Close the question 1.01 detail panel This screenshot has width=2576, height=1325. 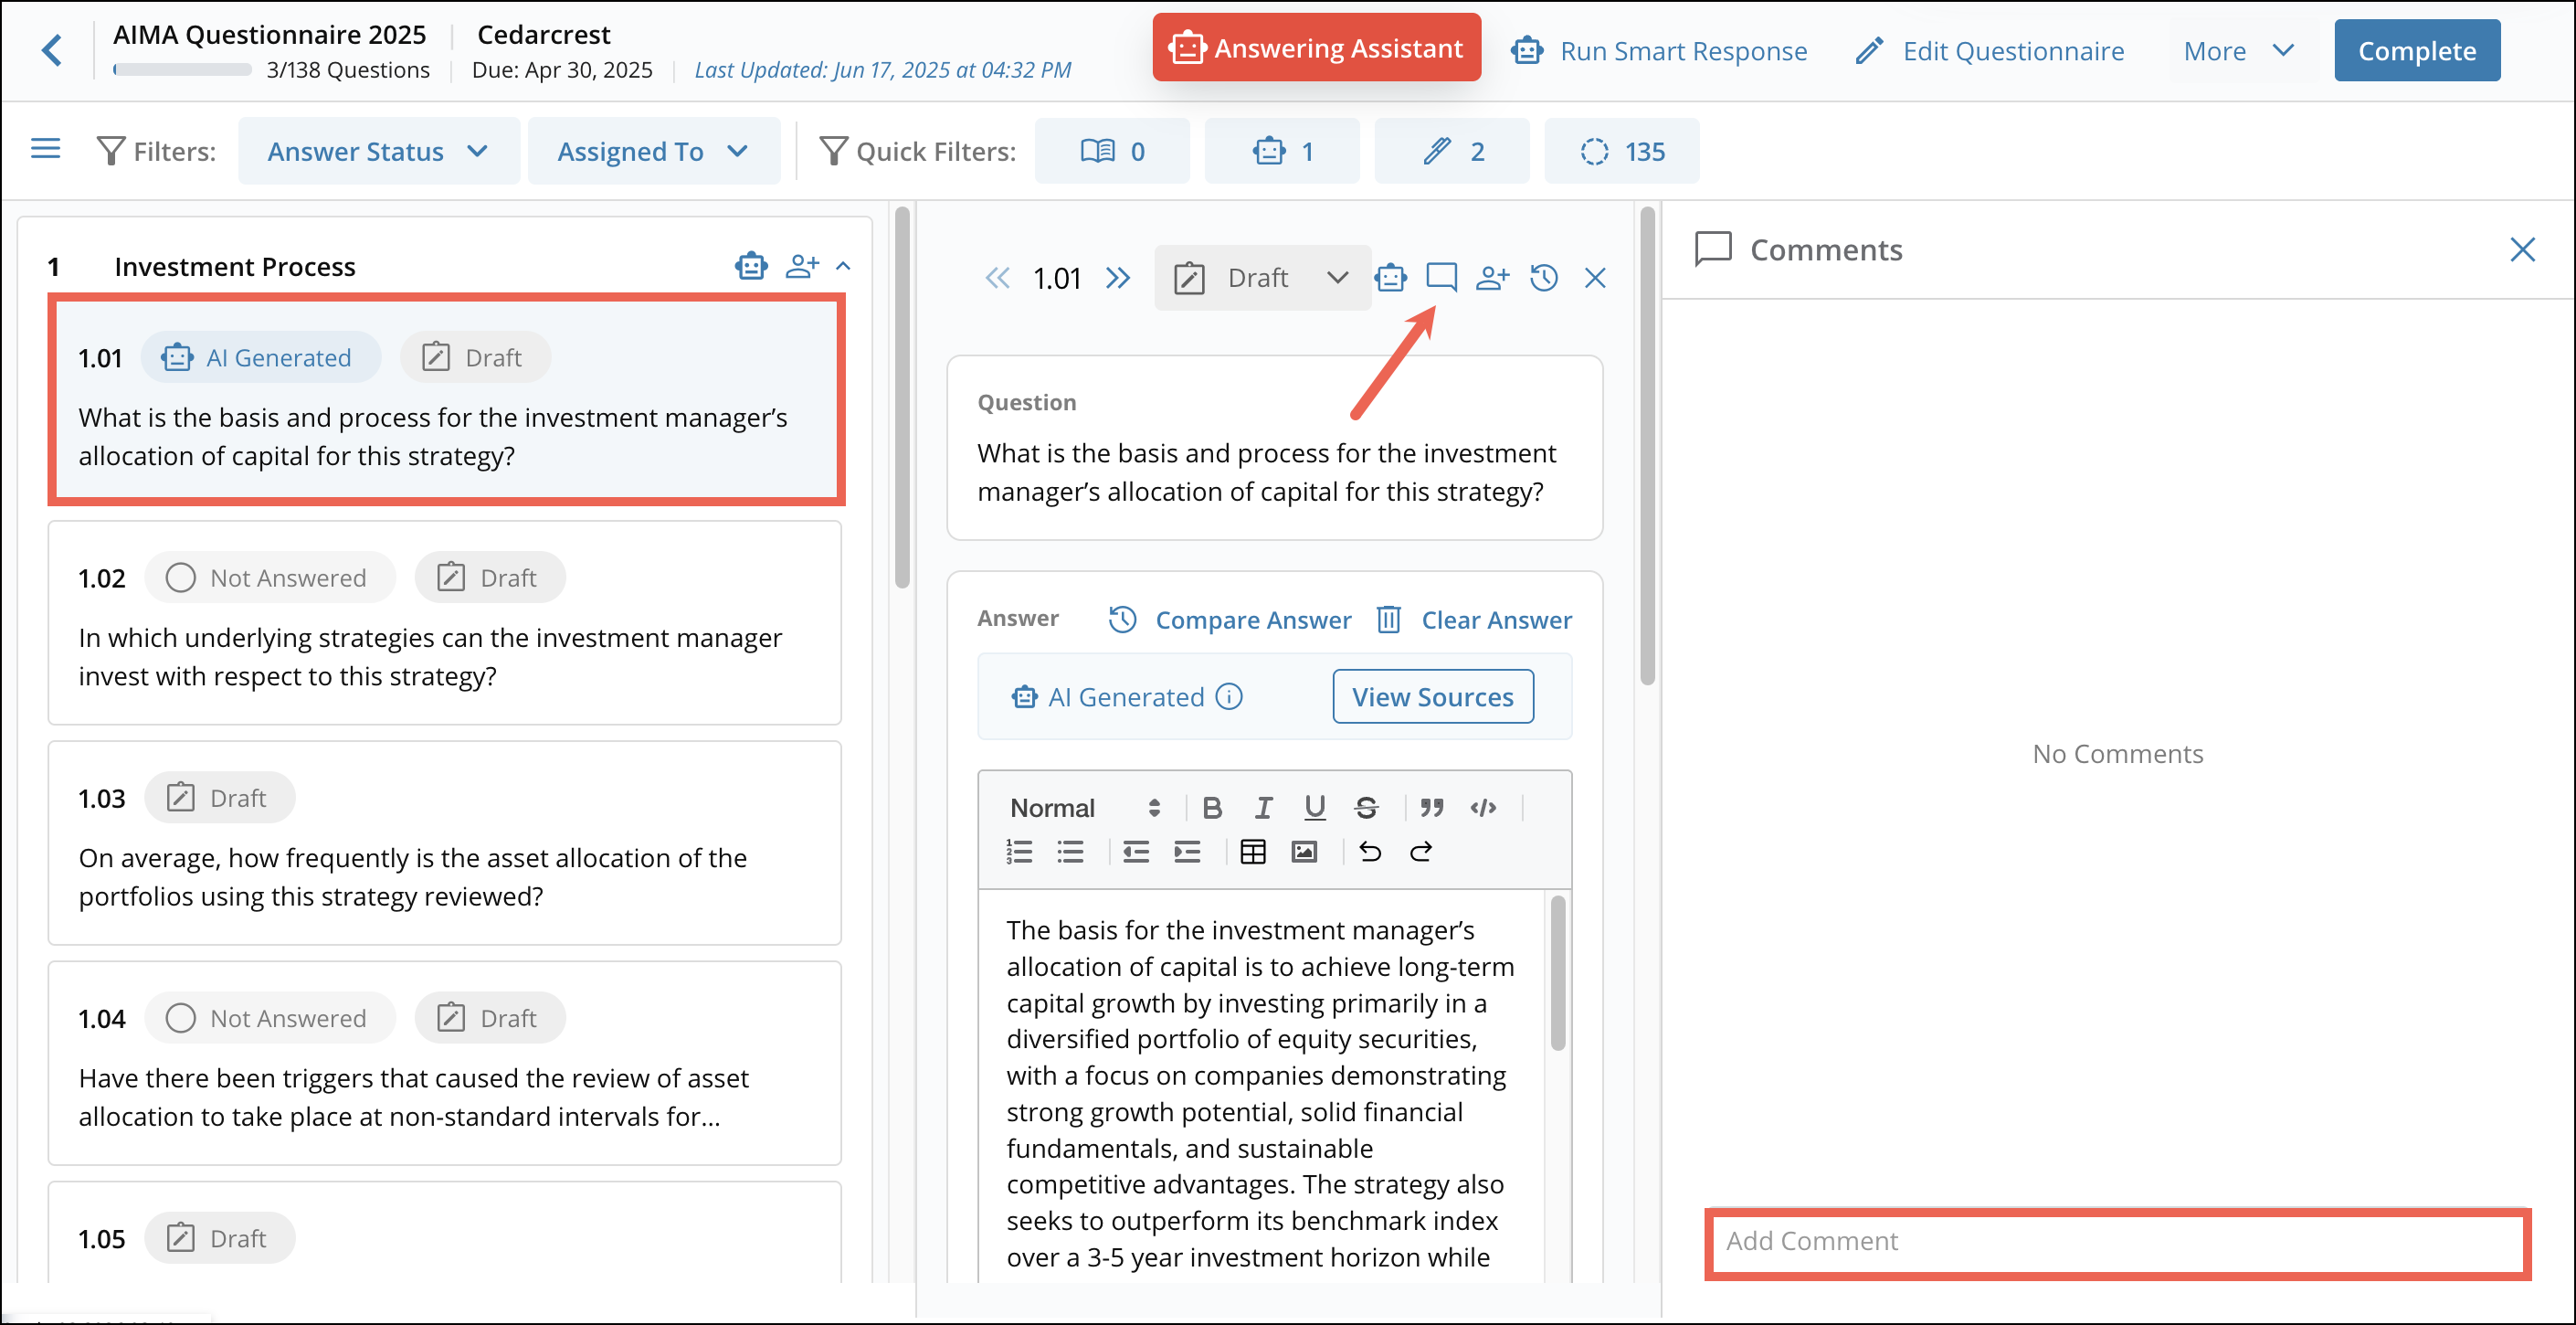coord(1595,277)
